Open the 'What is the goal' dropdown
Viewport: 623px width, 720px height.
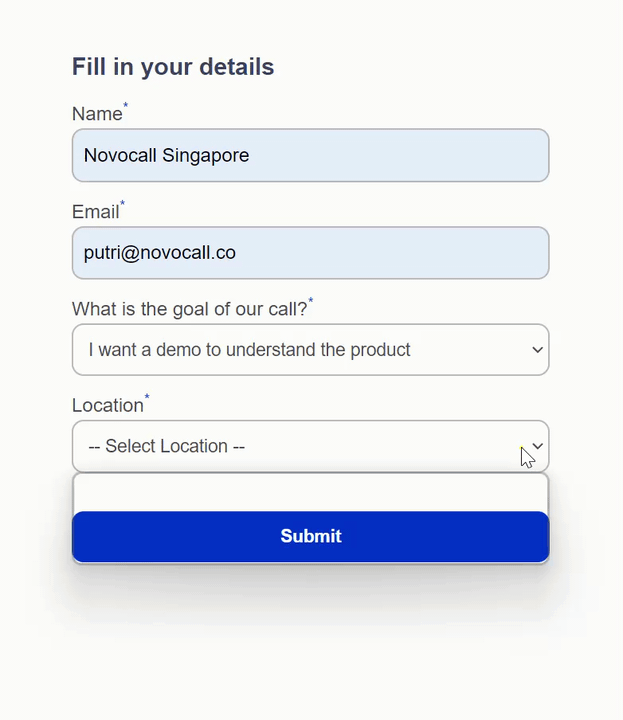(x=310, y=350)
